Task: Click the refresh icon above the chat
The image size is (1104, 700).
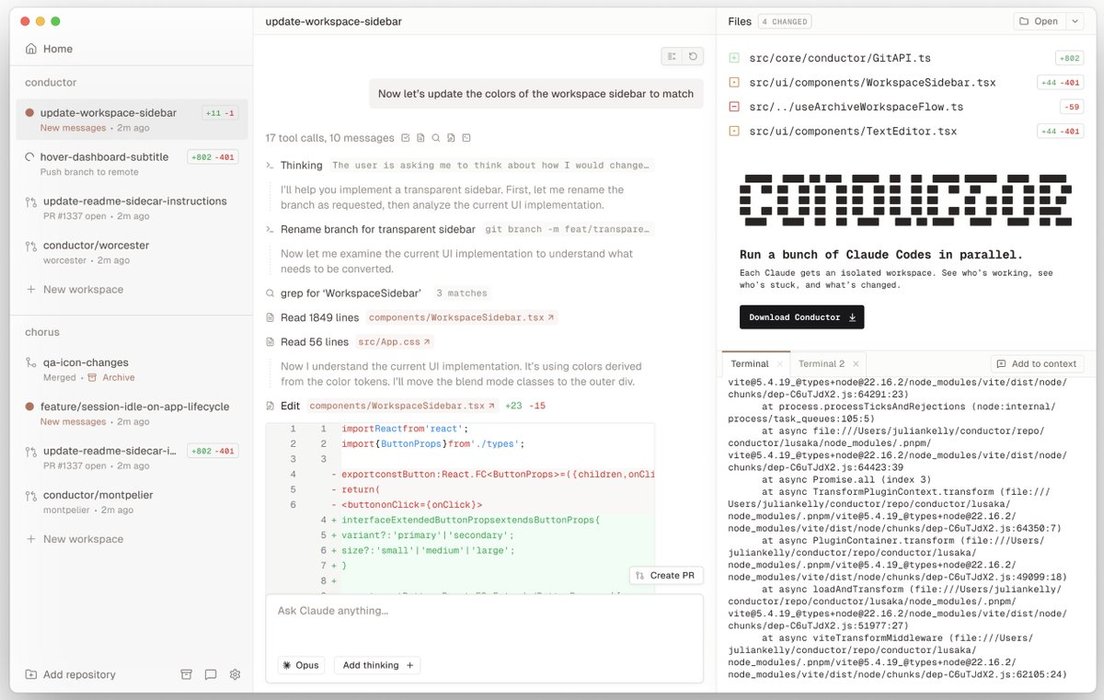Action: [x=693, y=57]
